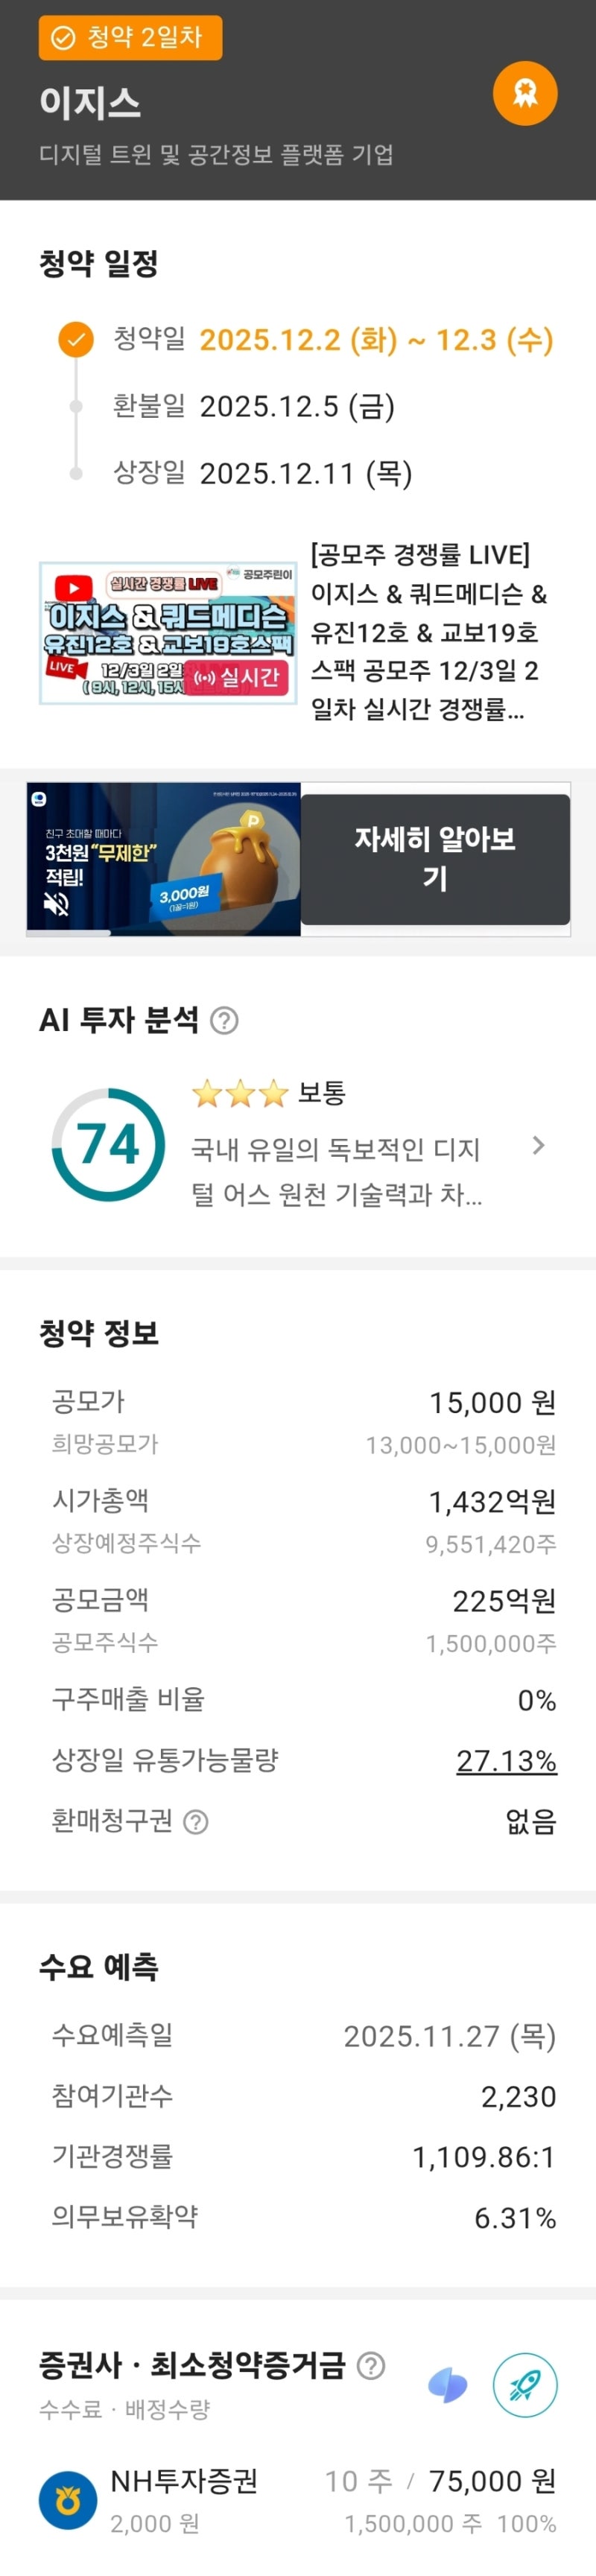Expand AI analysis with chevron arrow
The image size is (596, 2576).
tap(539, 1146)
